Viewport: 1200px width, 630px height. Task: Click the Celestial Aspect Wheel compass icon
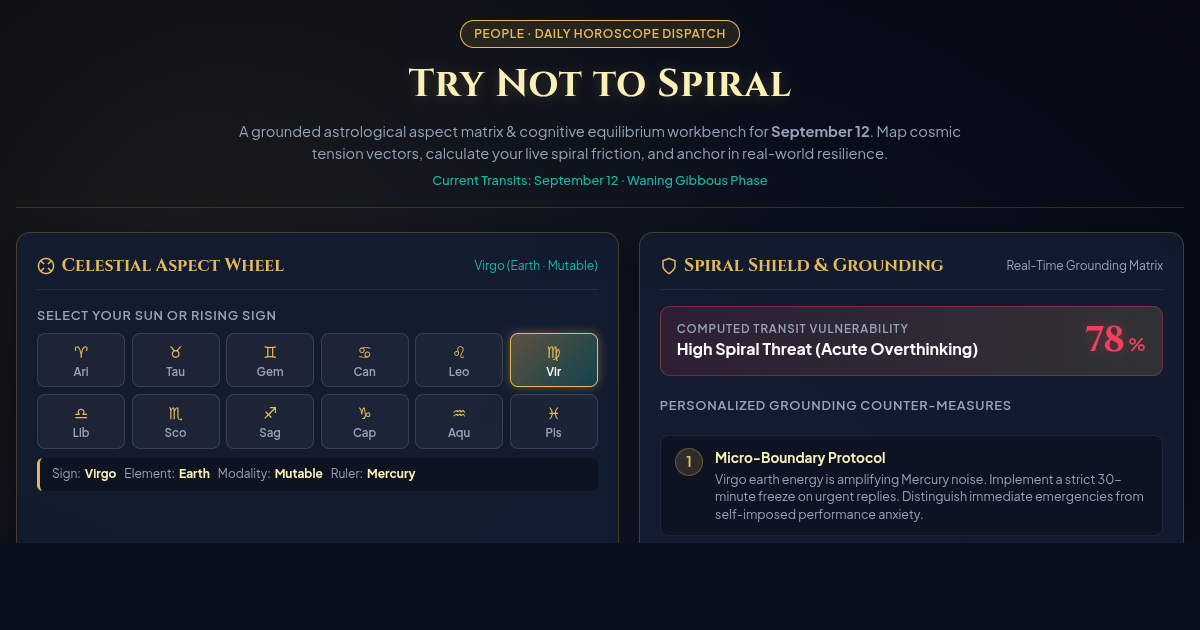[45, 265]
